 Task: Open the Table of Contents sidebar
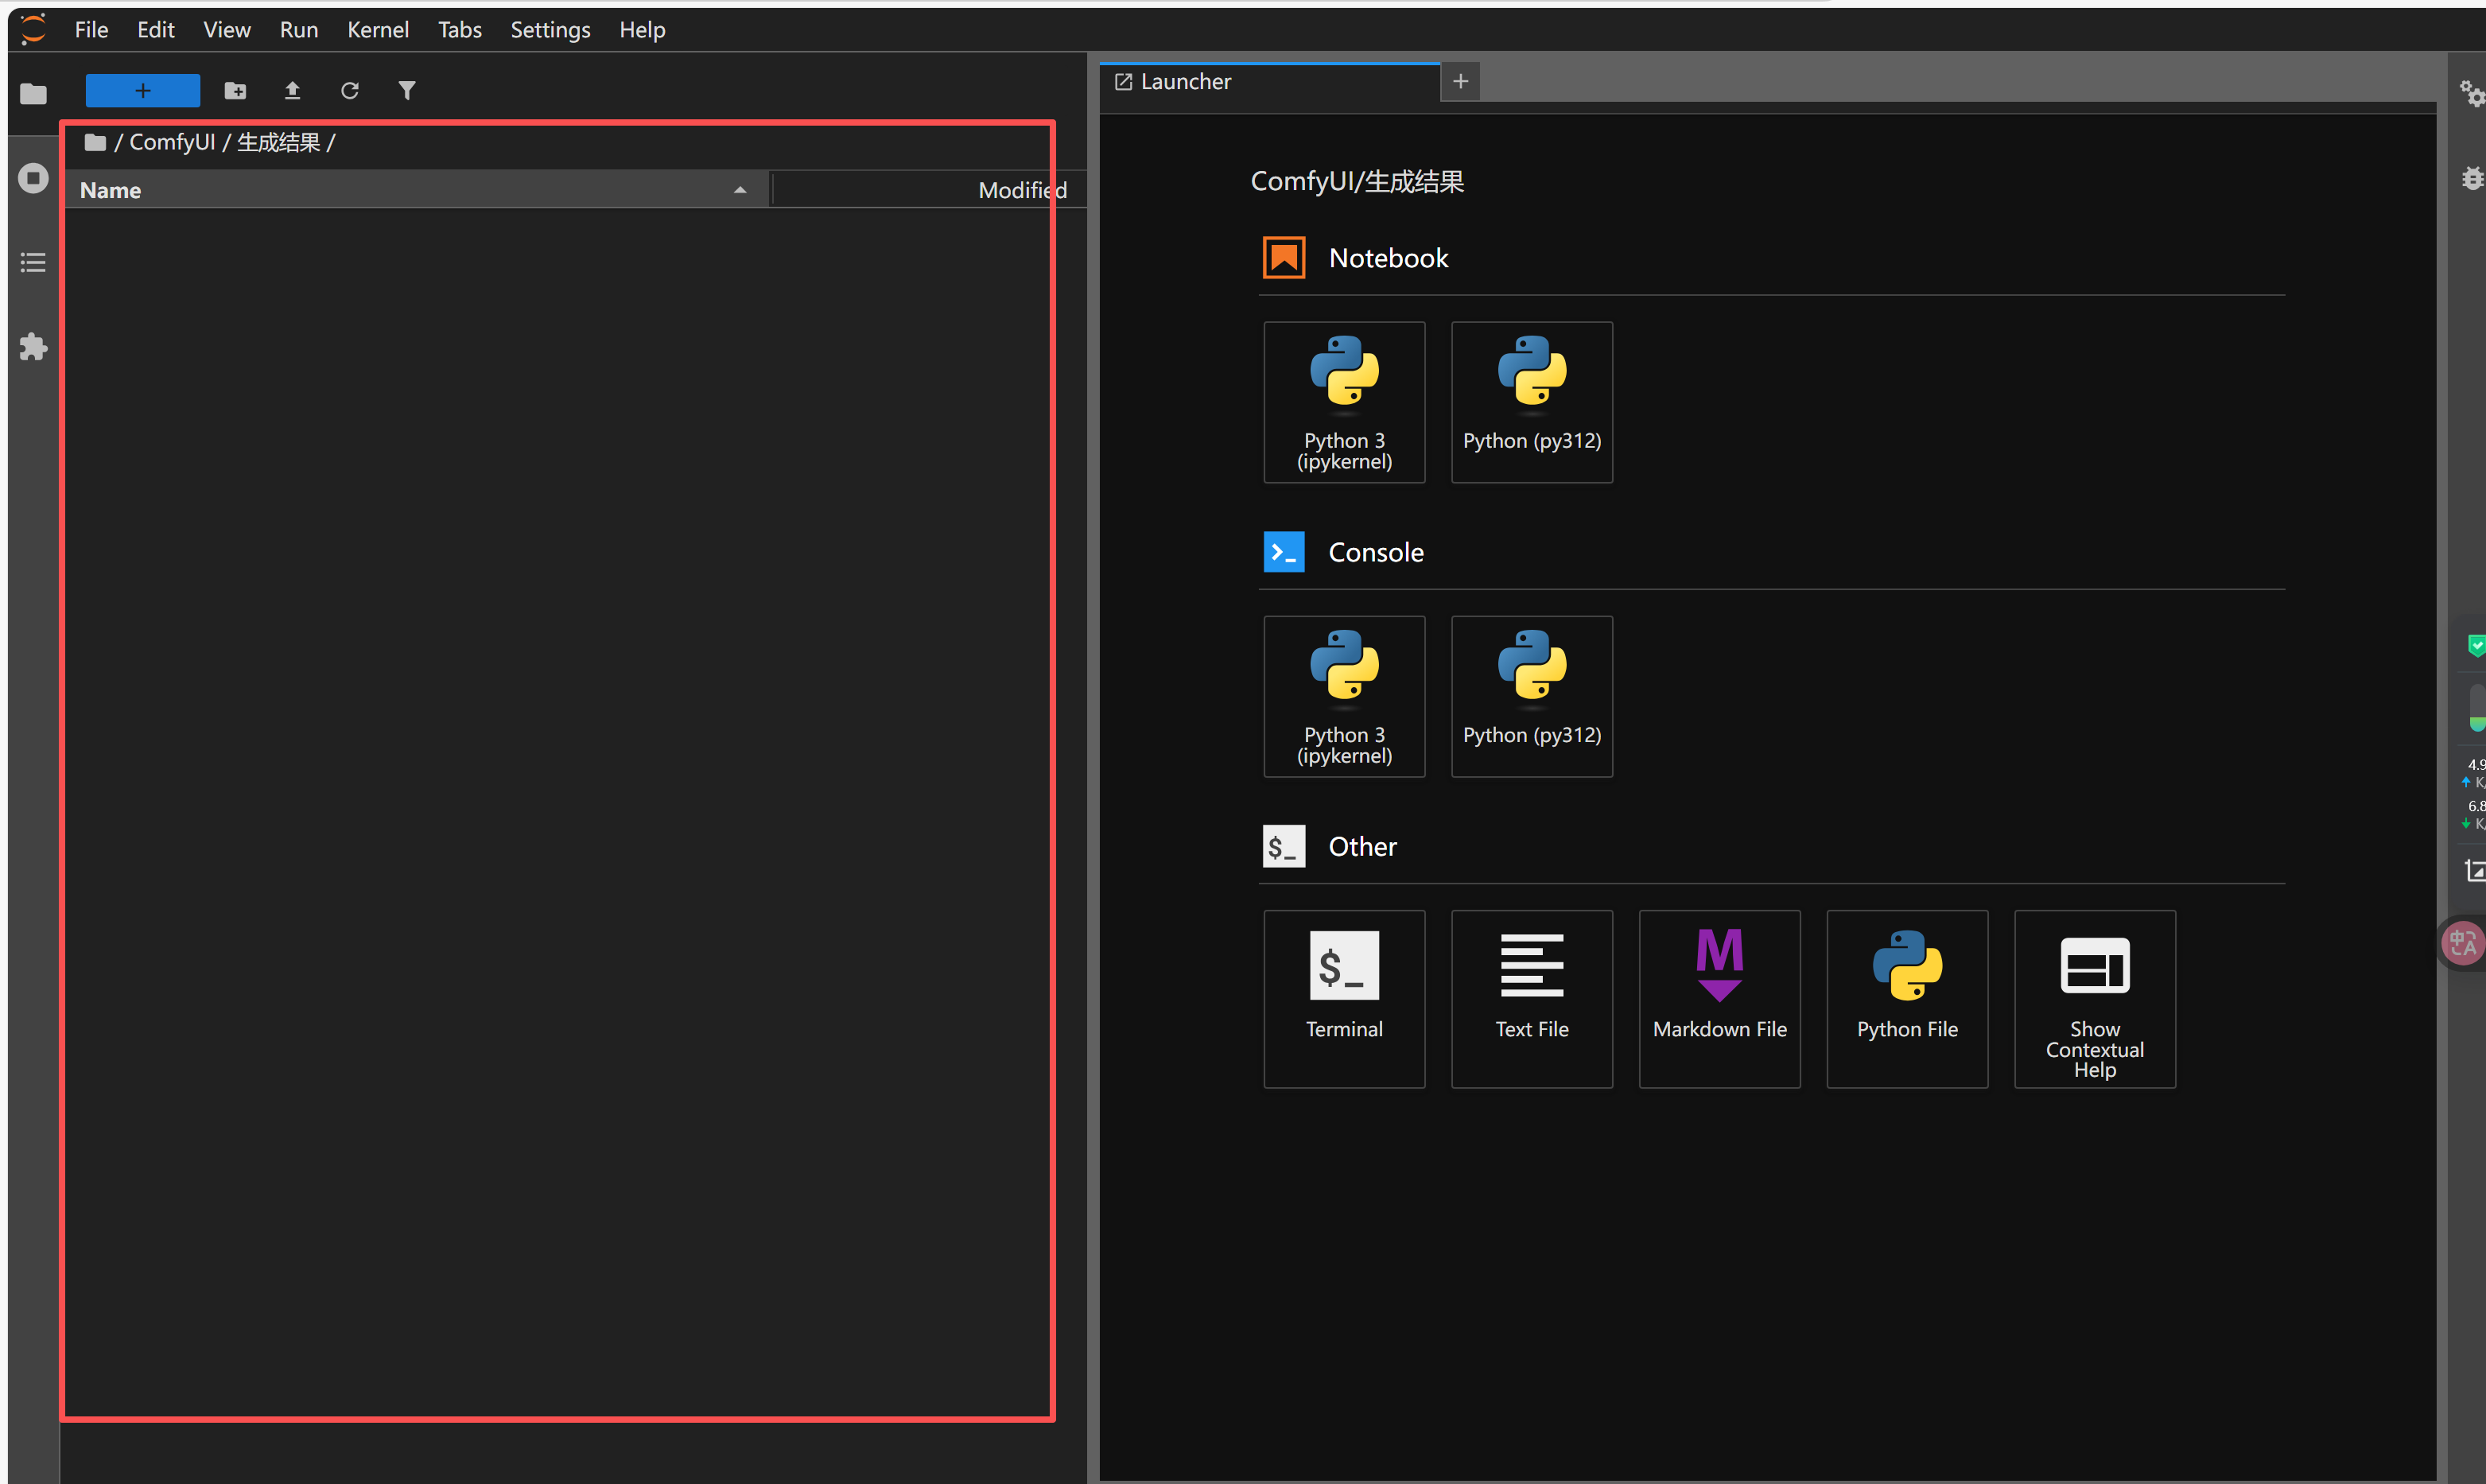(33, 263)
